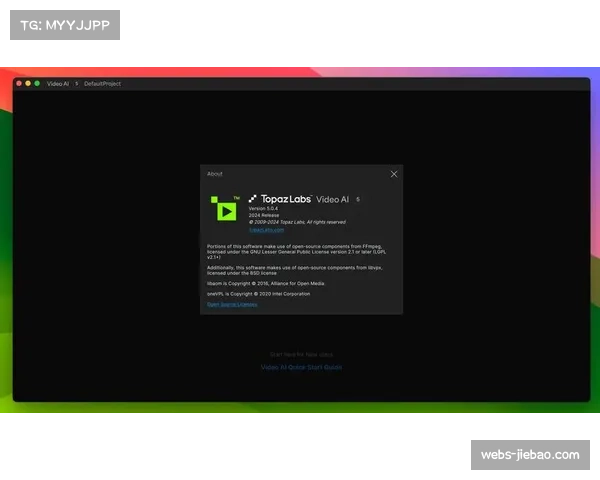Select the DefaultProject name in title bar

click(x=102, y=84)
